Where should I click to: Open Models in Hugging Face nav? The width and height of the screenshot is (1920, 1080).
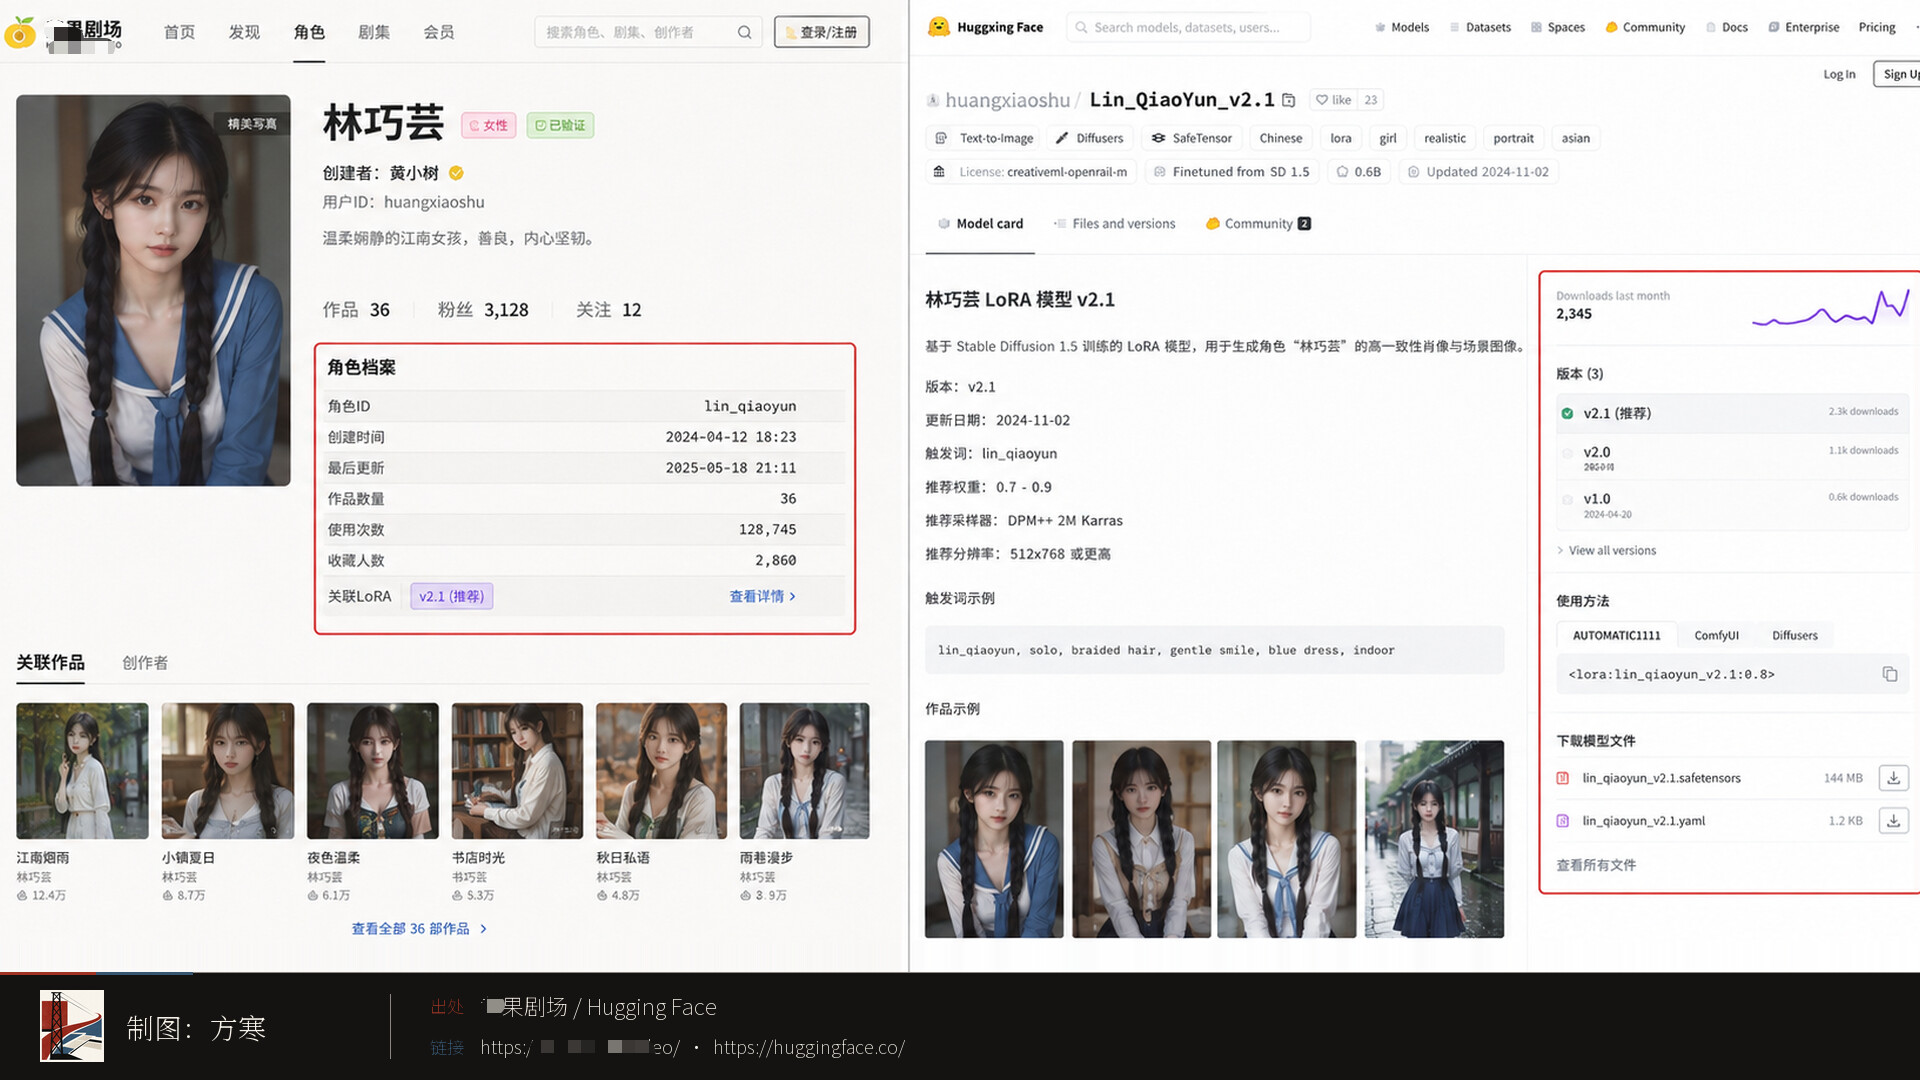coord(1402,27)
